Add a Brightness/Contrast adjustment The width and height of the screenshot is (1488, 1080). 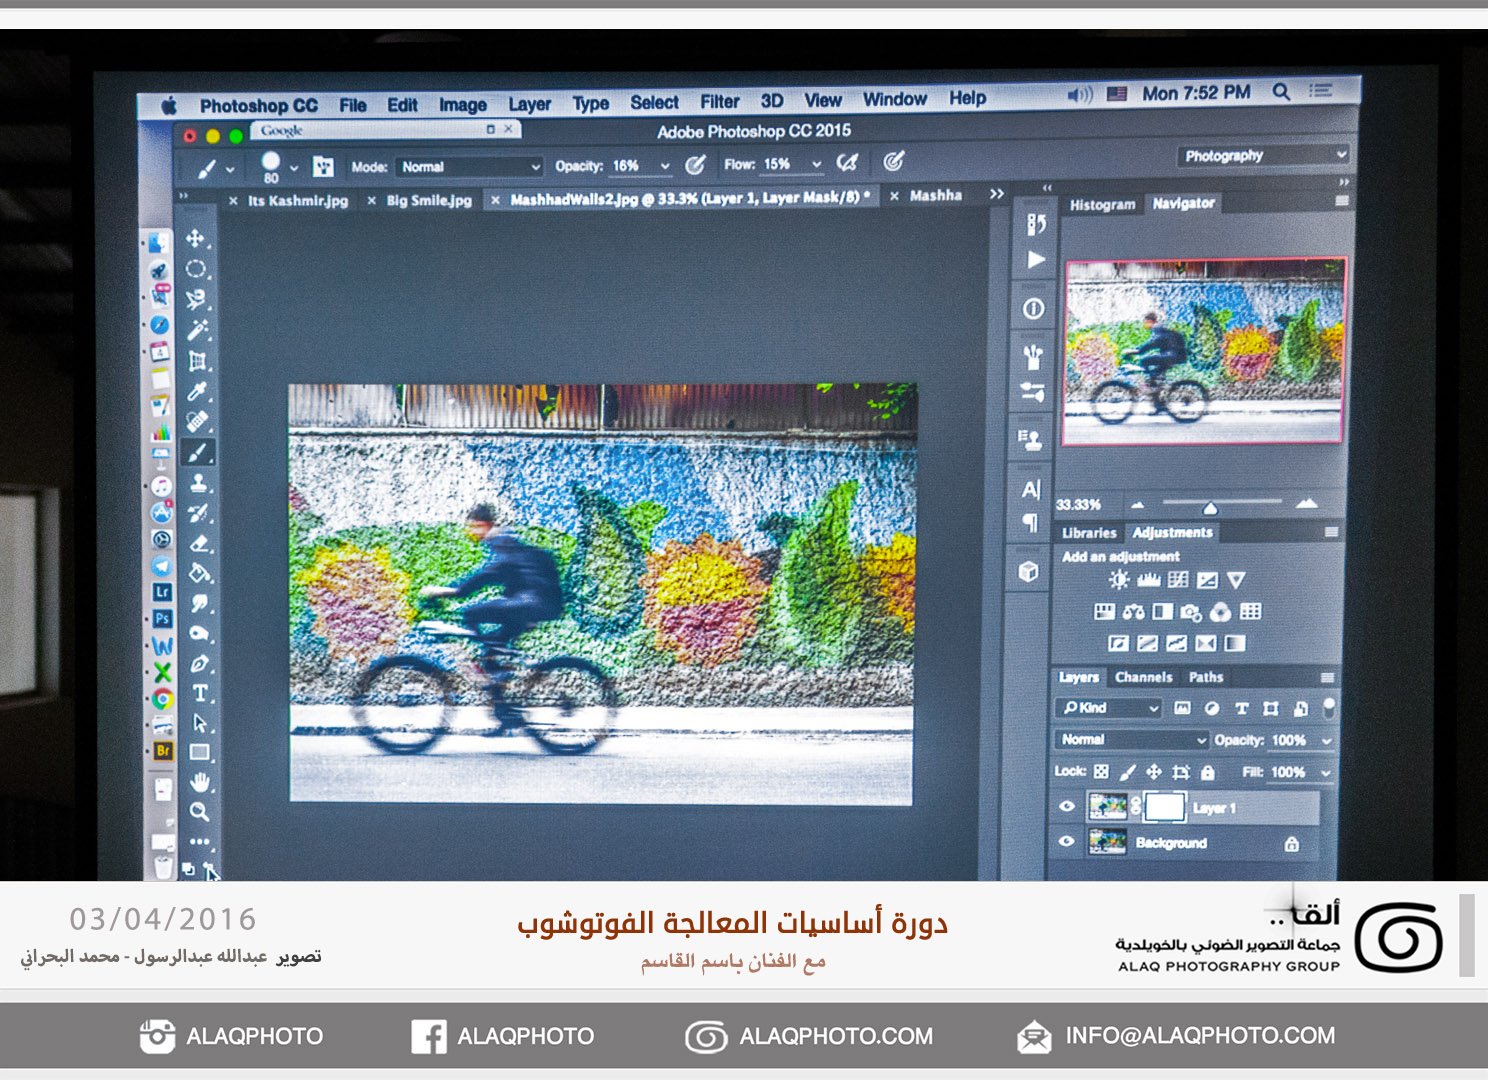tap(1119, 580)
